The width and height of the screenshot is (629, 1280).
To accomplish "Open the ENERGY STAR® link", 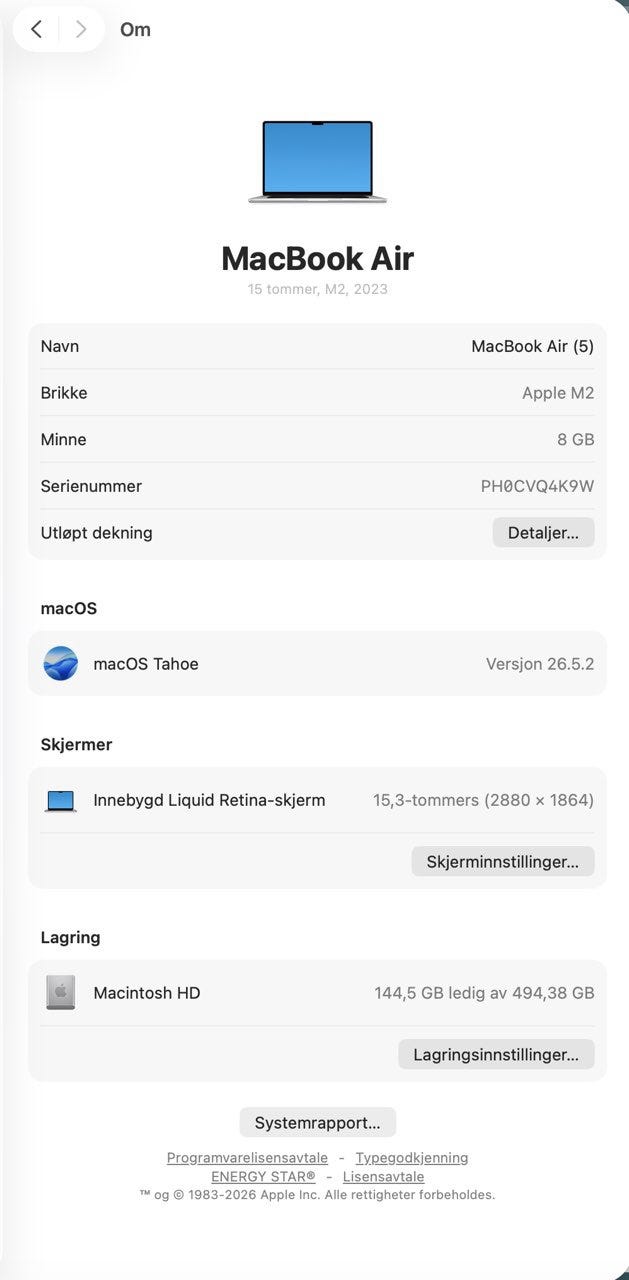I will [263, 1177].
